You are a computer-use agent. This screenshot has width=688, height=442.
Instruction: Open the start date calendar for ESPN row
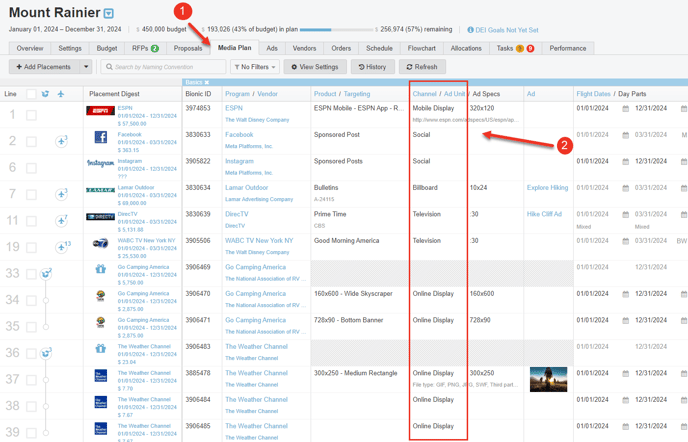click(x=626, y=108)
